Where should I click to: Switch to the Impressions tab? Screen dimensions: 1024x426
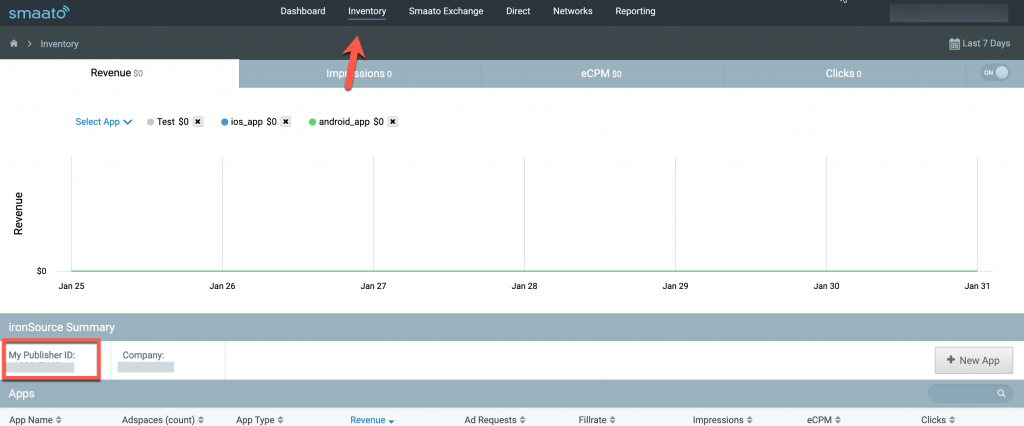coord(359,74)
